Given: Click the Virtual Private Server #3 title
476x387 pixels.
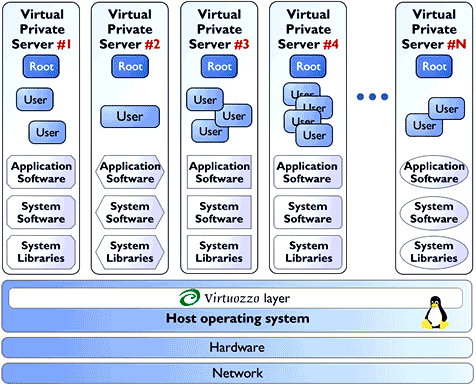Looking at the screenshot, I should 219,29.
